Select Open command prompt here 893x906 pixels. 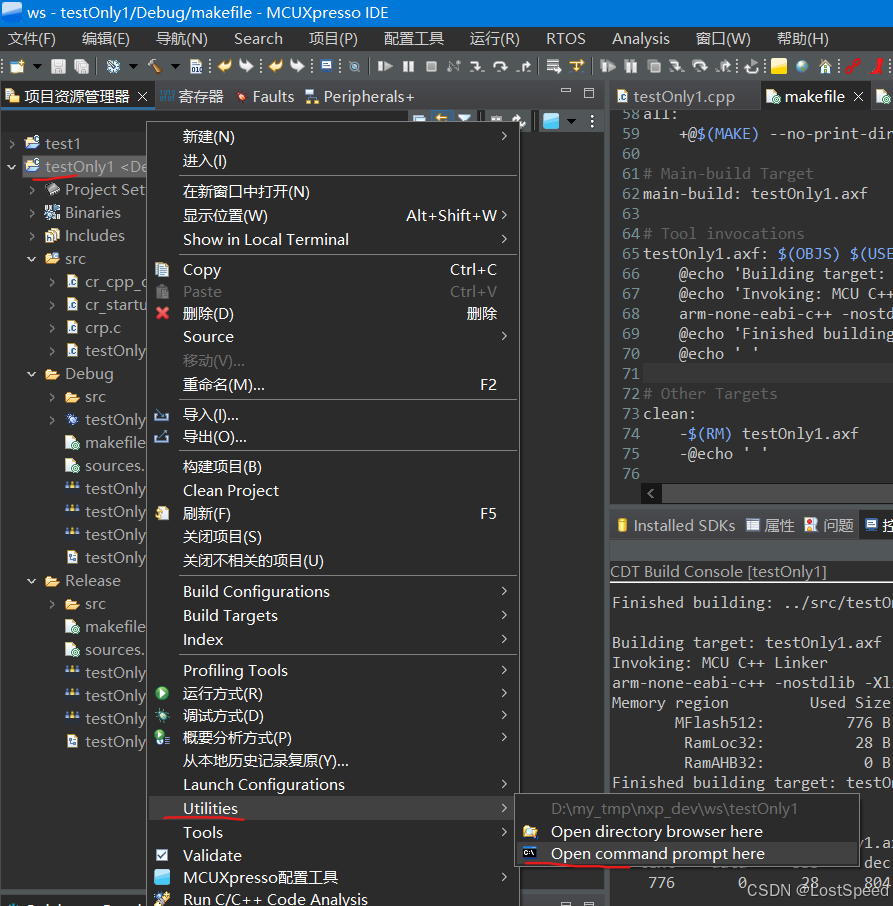(686, 853)
